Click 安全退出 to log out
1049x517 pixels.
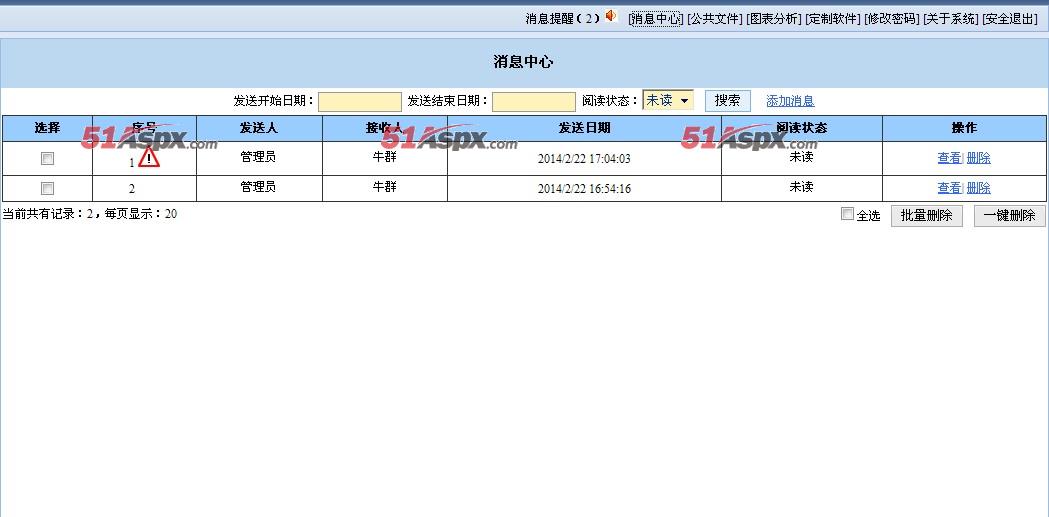pos(1009,19)
